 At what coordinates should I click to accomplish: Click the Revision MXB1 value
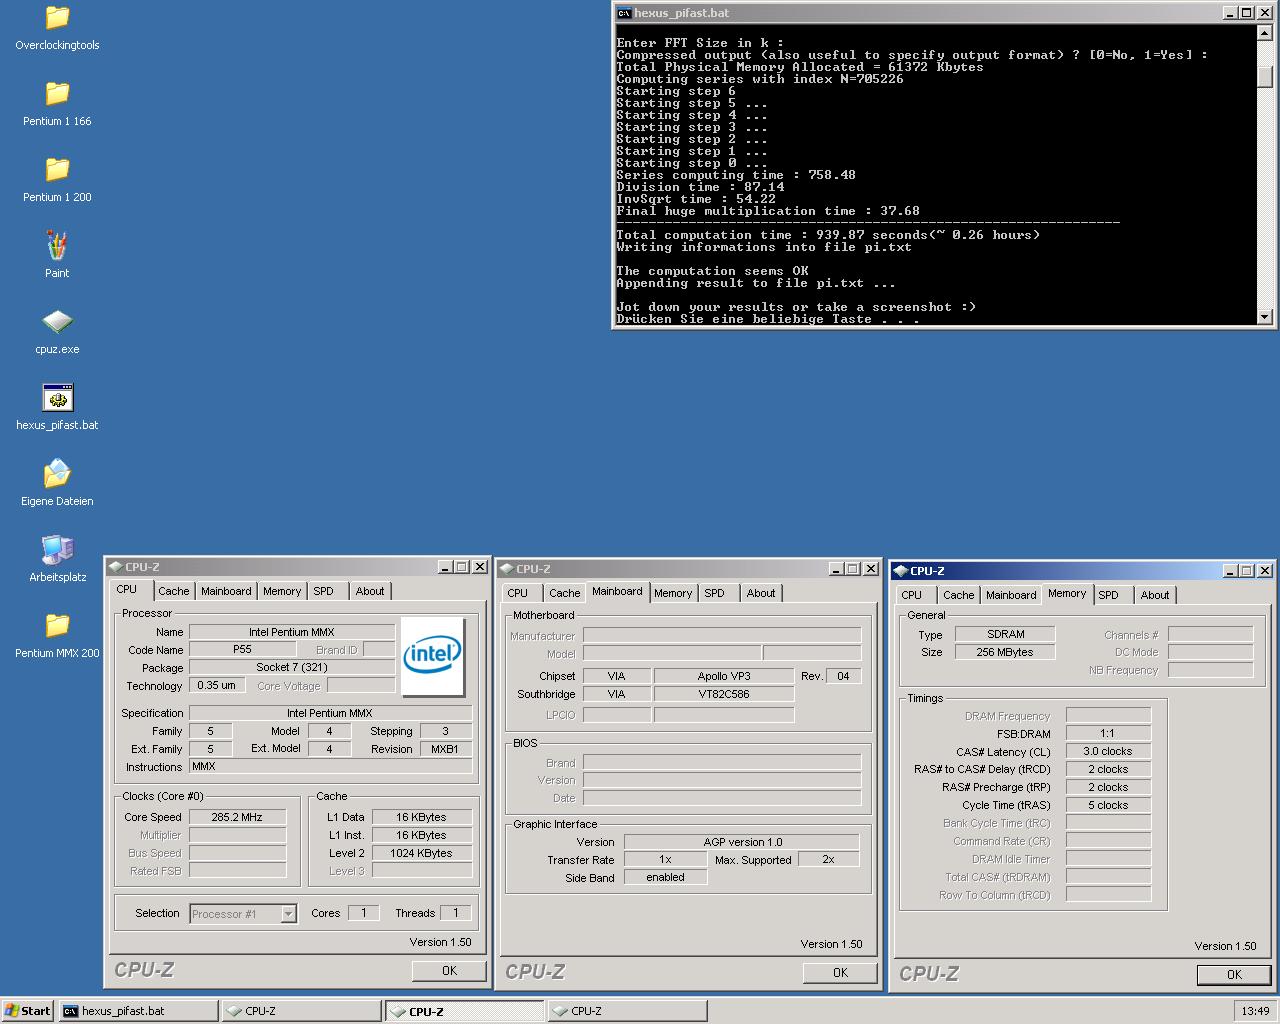coord(445,749)
